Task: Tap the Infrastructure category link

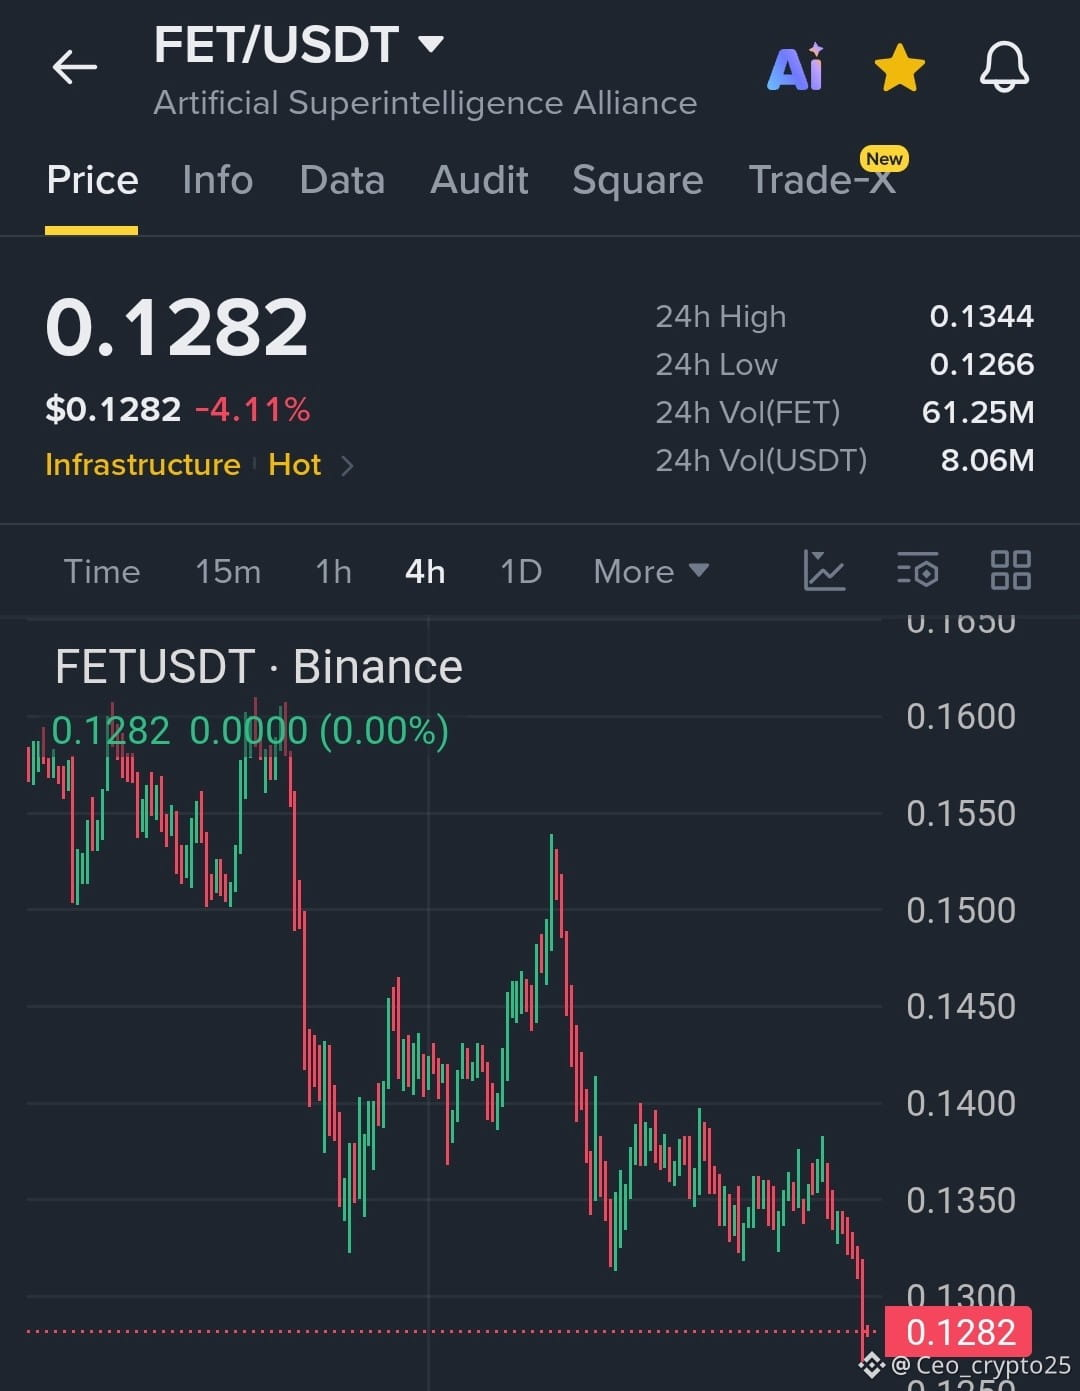Action: 142,465
